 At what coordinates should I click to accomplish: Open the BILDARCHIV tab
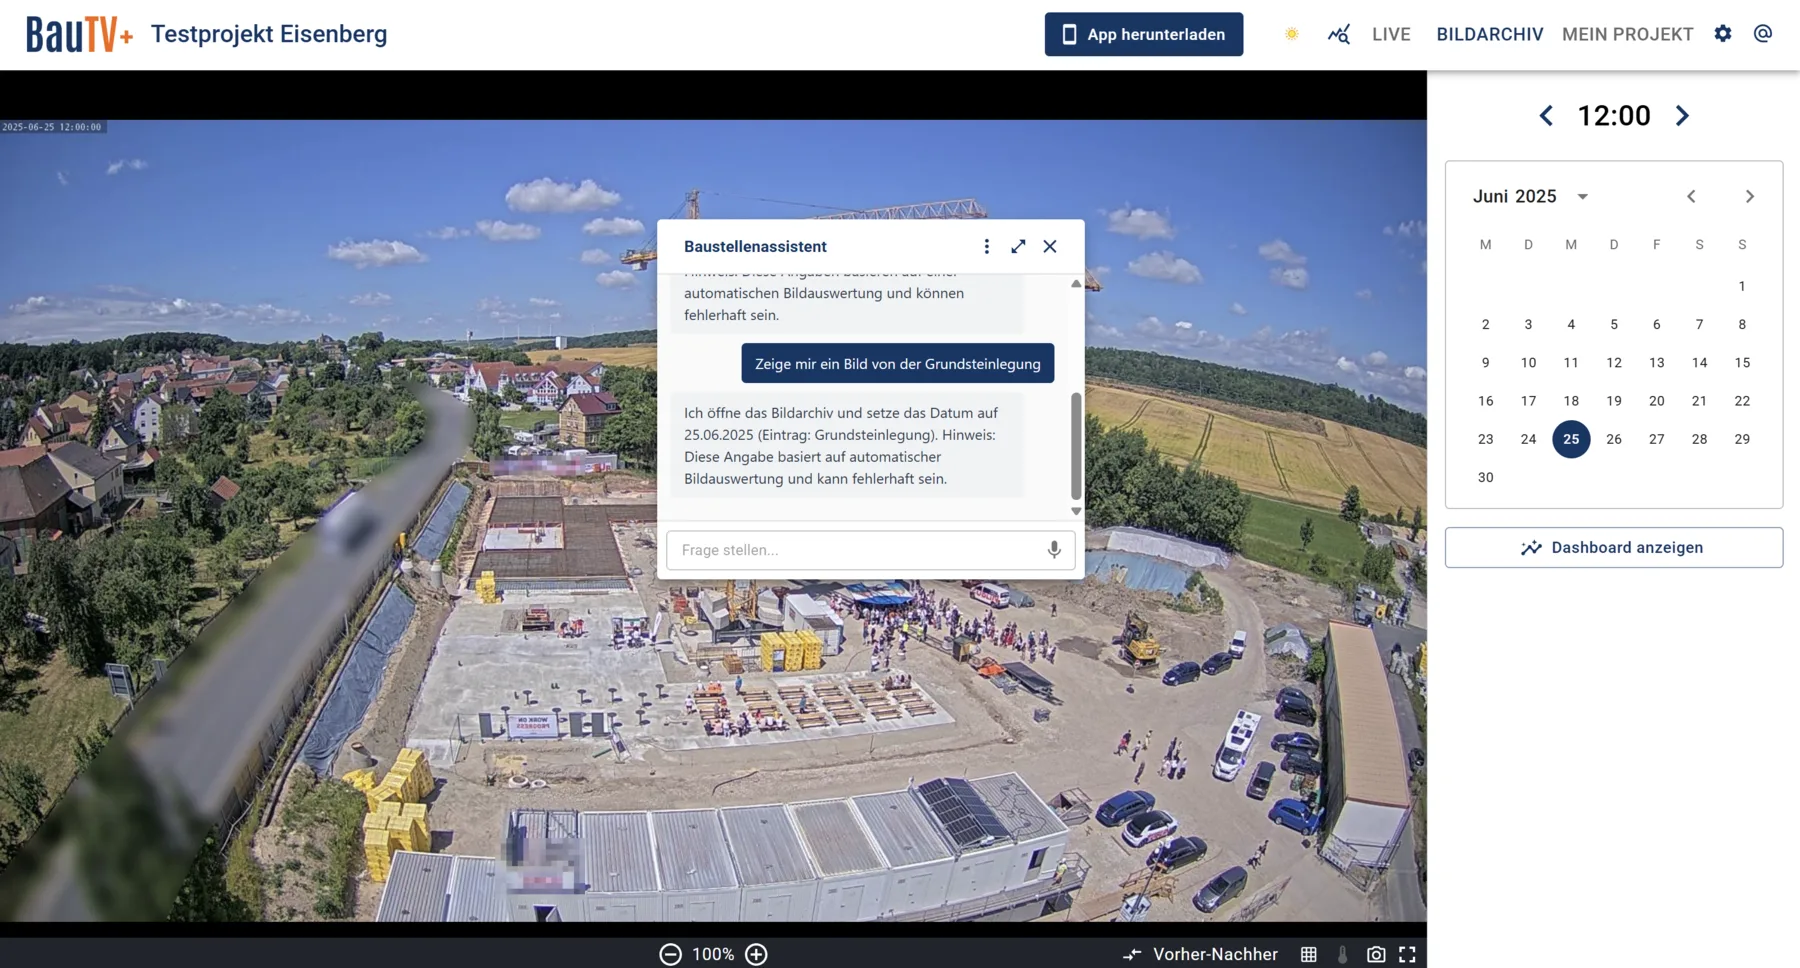1490,34
